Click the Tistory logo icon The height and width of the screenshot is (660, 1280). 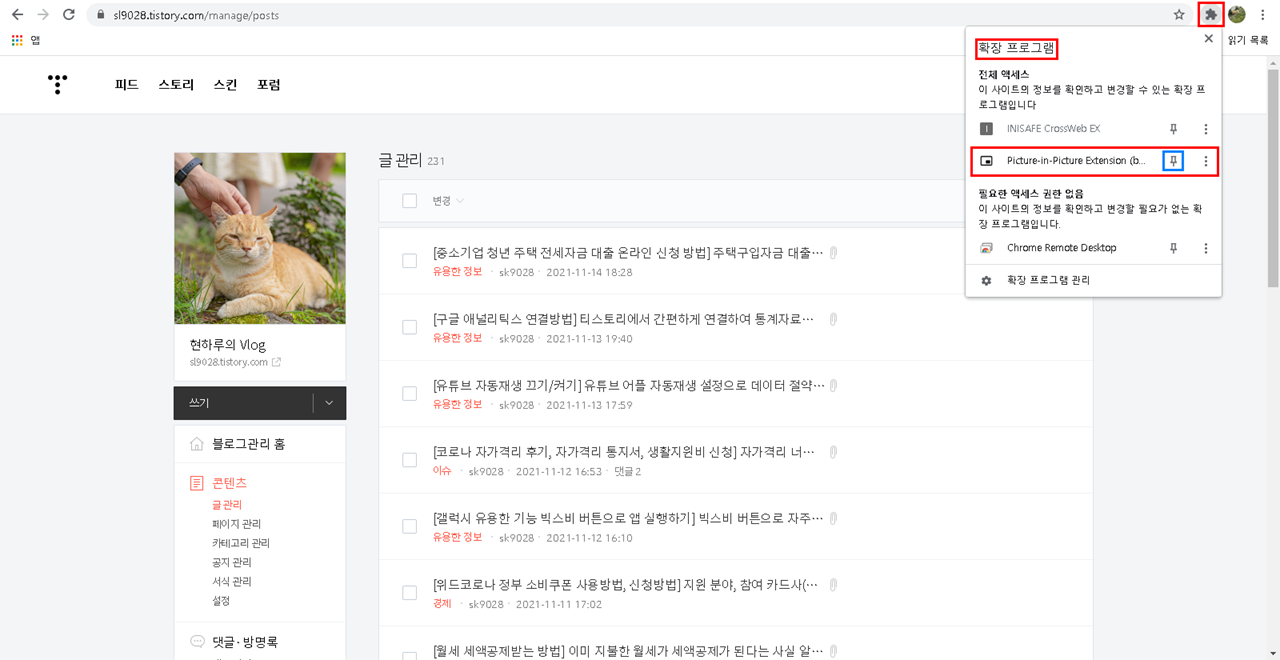click(x=58, y=84)
